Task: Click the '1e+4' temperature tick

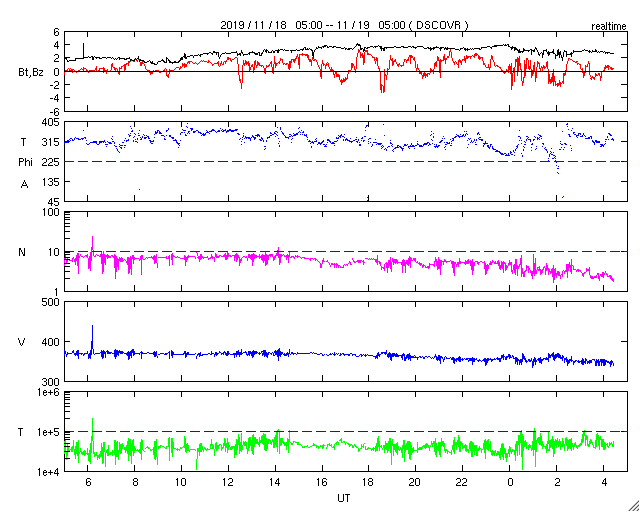Action: click(x=50, y=472)
